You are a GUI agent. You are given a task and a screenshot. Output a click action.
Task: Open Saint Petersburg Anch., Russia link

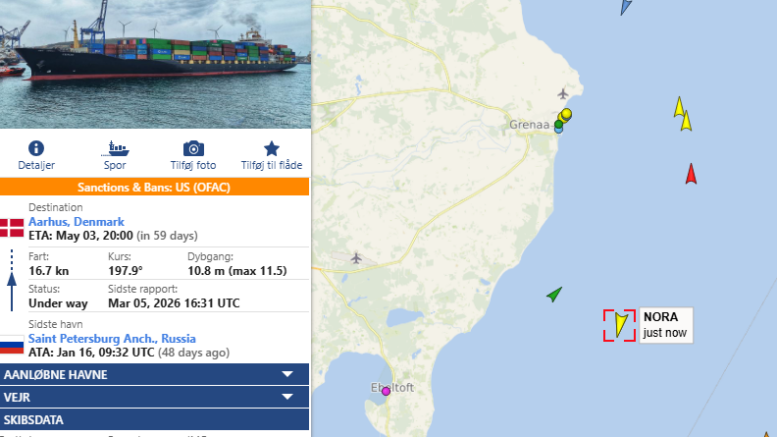(112, 338)
